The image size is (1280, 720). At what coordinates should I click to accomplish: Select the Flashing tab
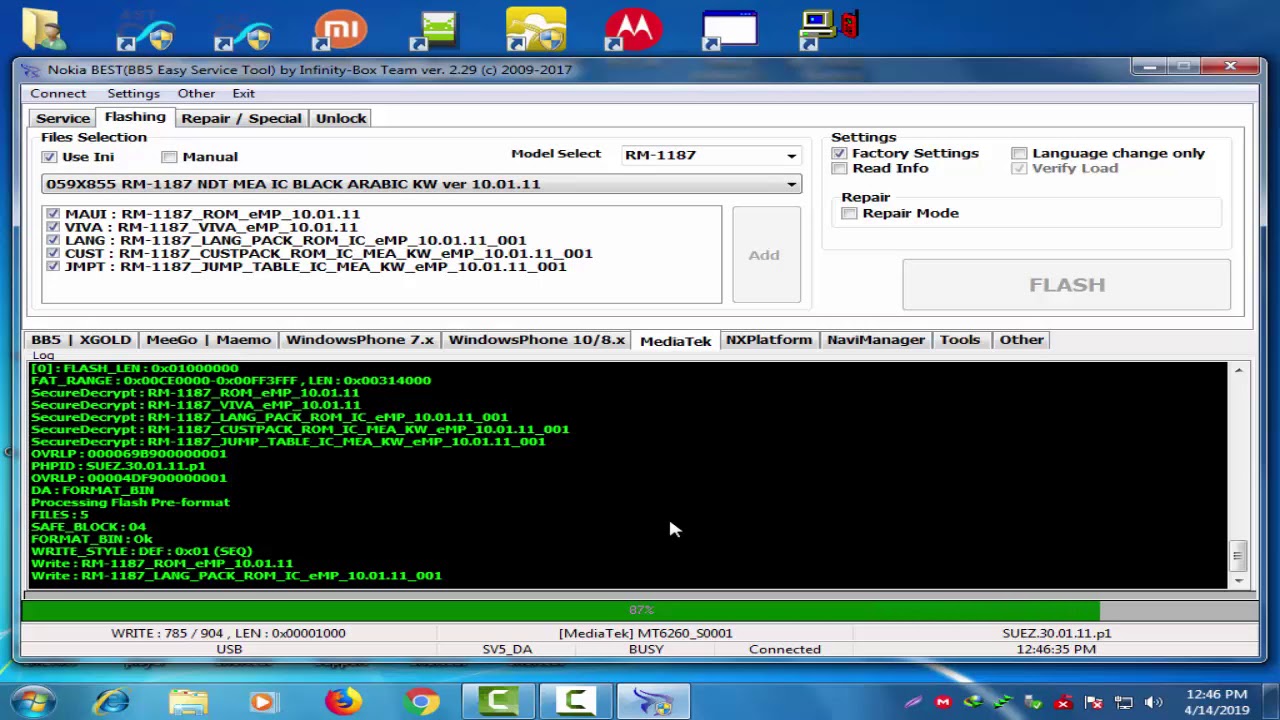coord(135,117)
